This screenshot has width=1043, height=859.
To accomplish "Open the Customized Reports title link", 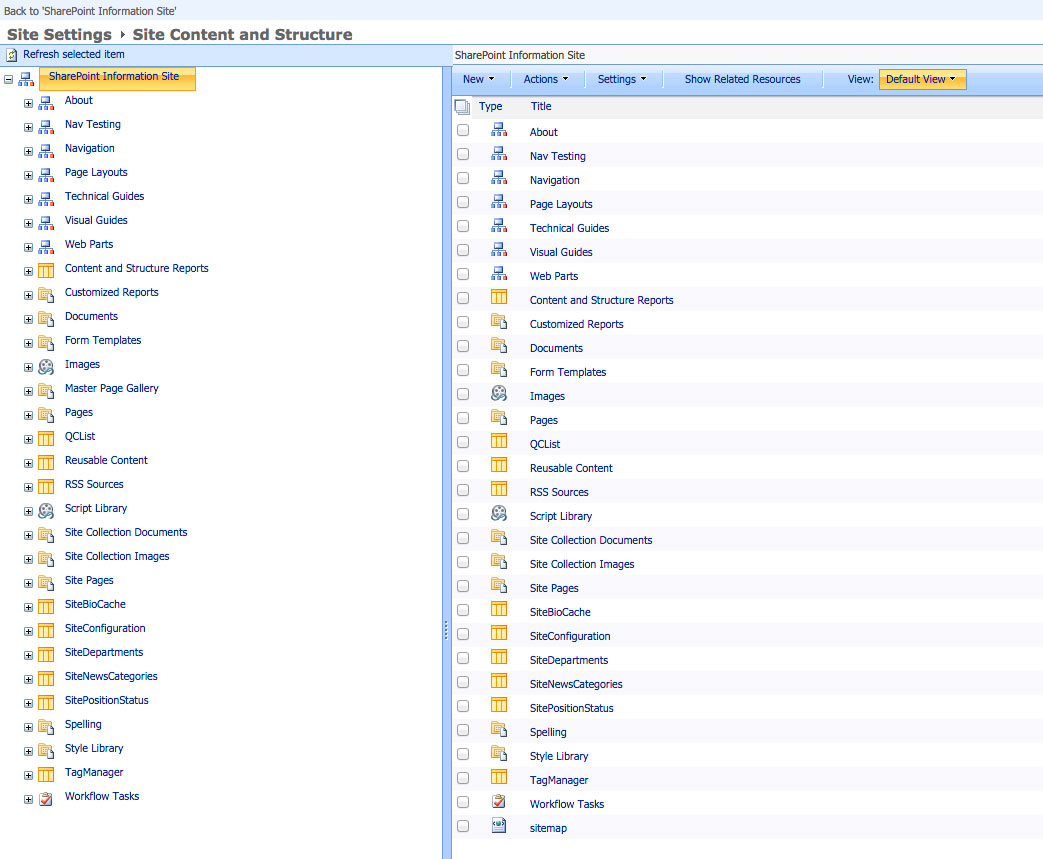I will (576, 324).
